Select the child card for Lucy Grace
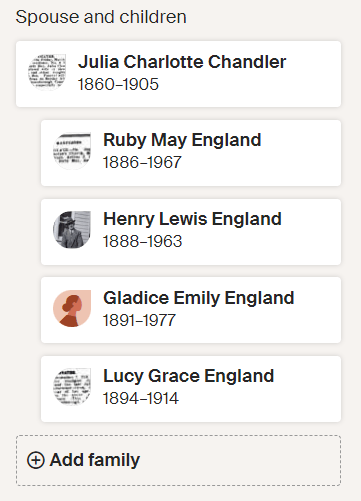Screen dimensions: 361x501 191,389
